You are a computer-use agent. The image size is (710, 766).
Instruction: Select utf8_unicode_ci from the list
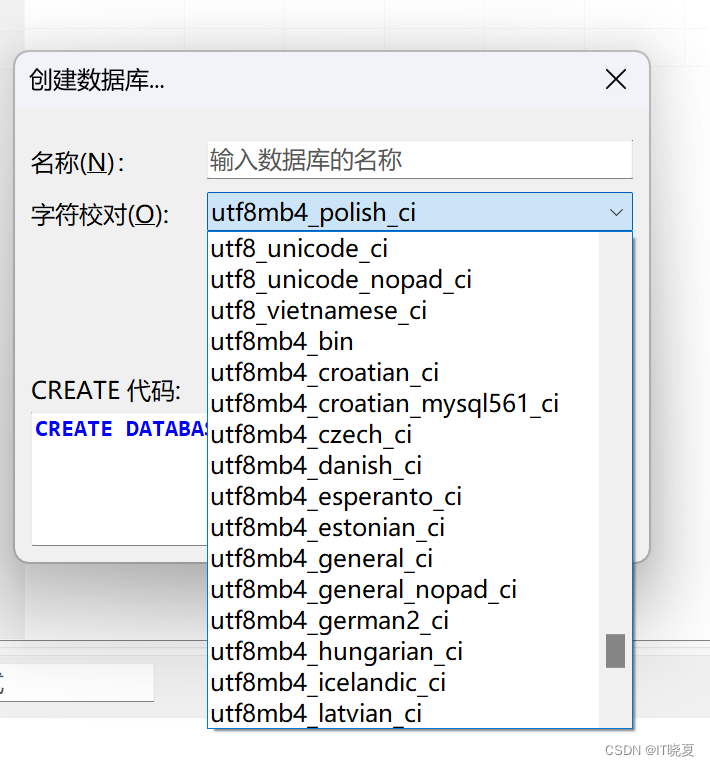404,249
